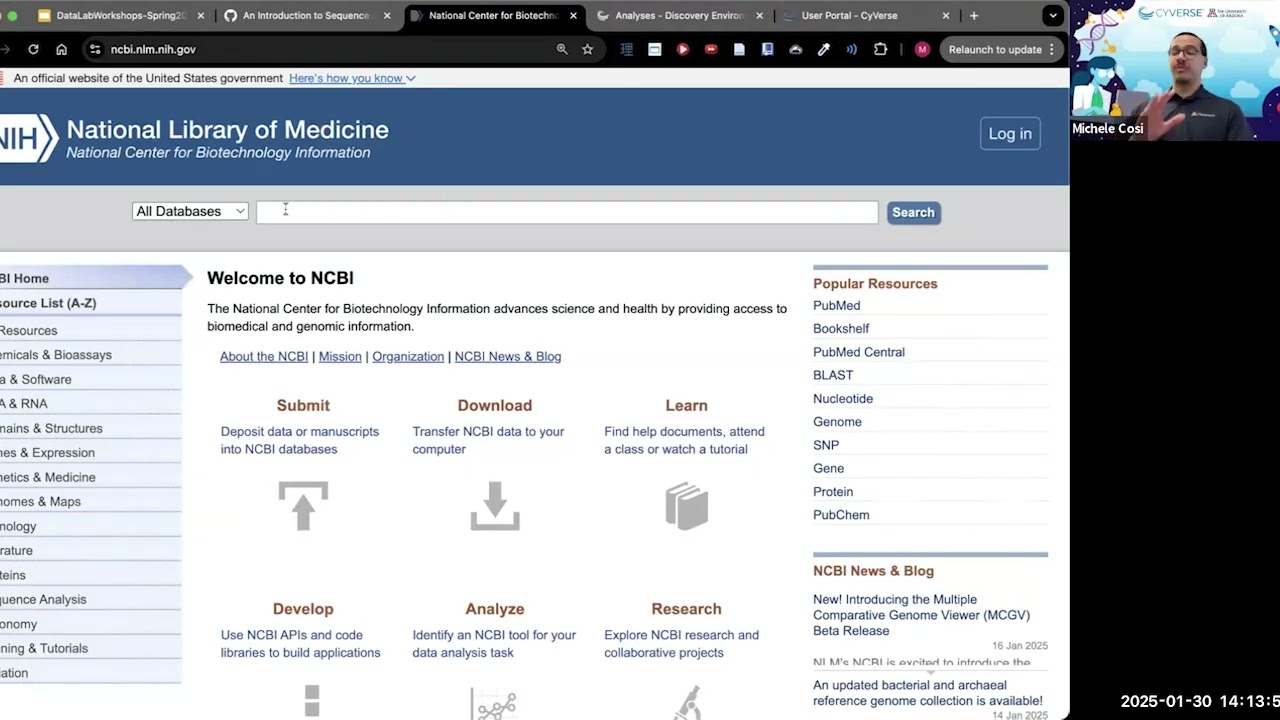Open Bookshelf in Popular Resources

[x=841, y=328]
